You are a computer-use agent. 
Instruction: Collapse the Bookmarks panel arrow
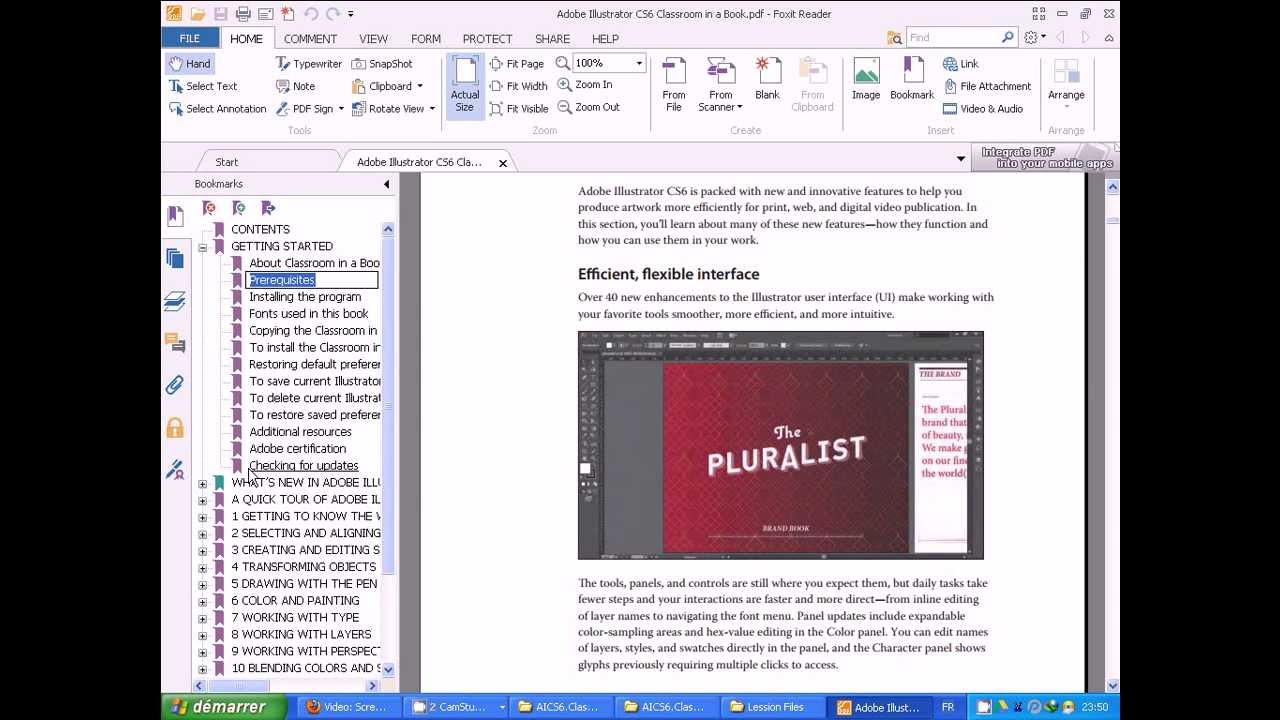387,184
